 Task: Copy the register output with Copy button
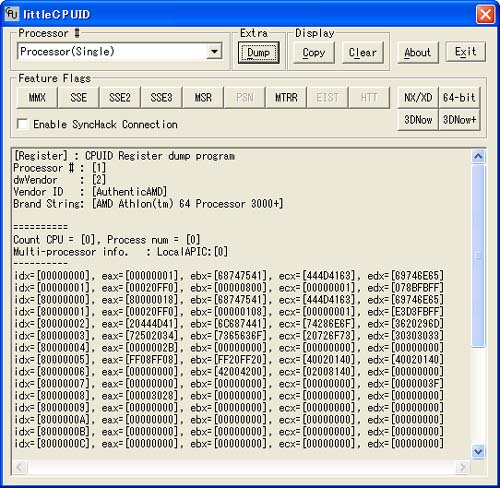[314, 52]
